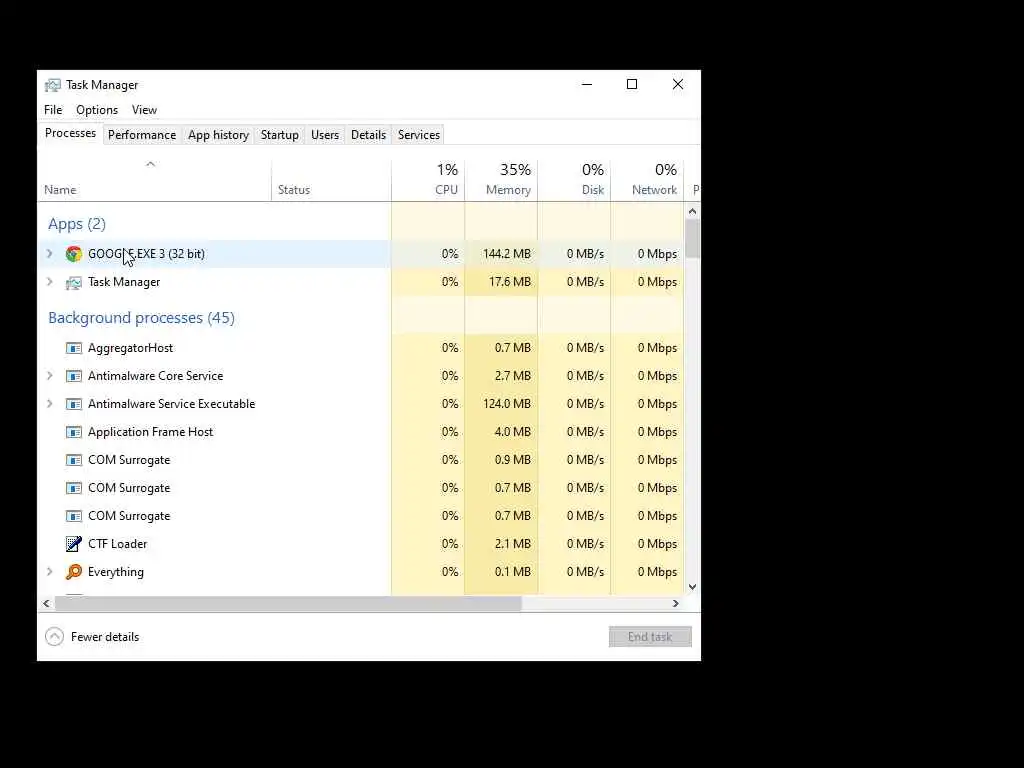Image resolution: width=1024 pixels, height=768 pixels.
Task: Switch to the App history tab
Action: pyautogui.click(x=218, y=135)
